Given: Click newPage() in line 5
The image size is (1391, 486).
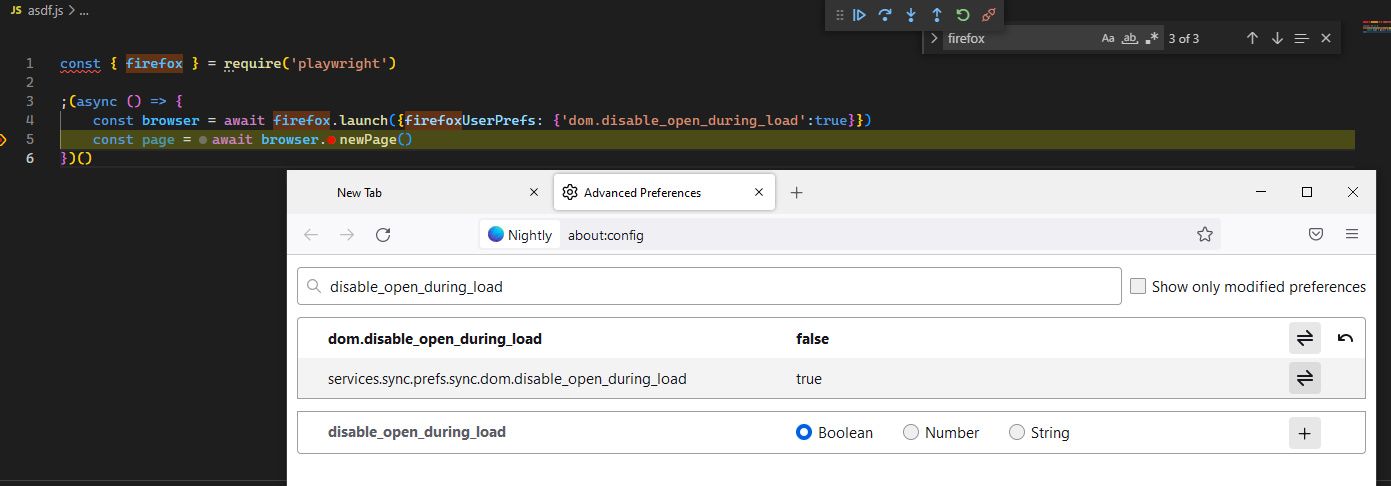Looking at the screenshot, I should tap(376, 140).
